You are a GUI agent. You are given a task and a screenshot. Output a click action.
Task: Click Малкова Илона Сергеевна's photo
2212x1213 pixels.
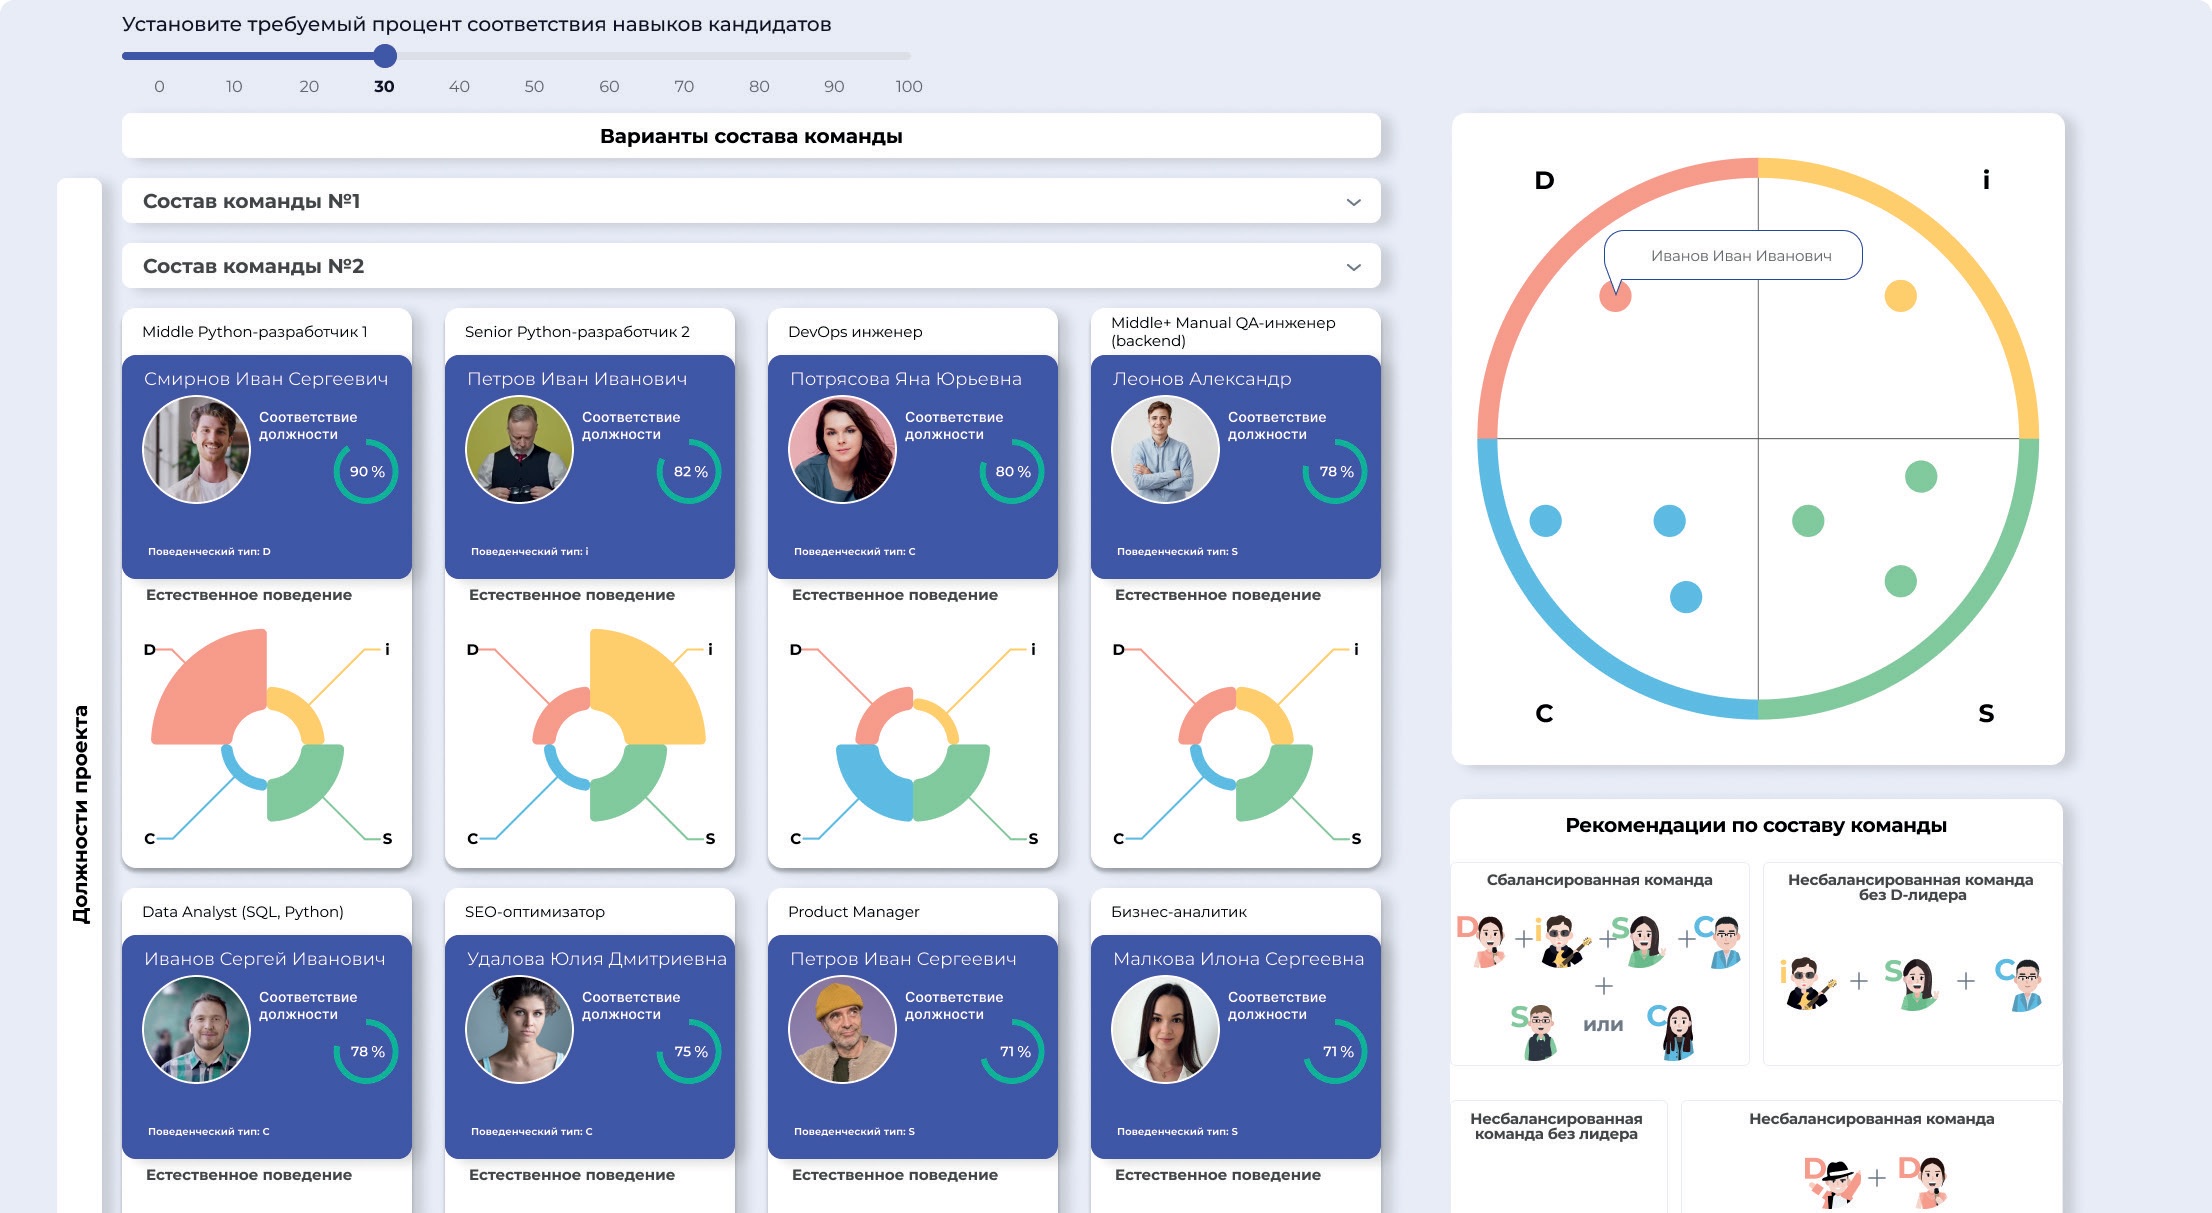click(1165, 1030)
